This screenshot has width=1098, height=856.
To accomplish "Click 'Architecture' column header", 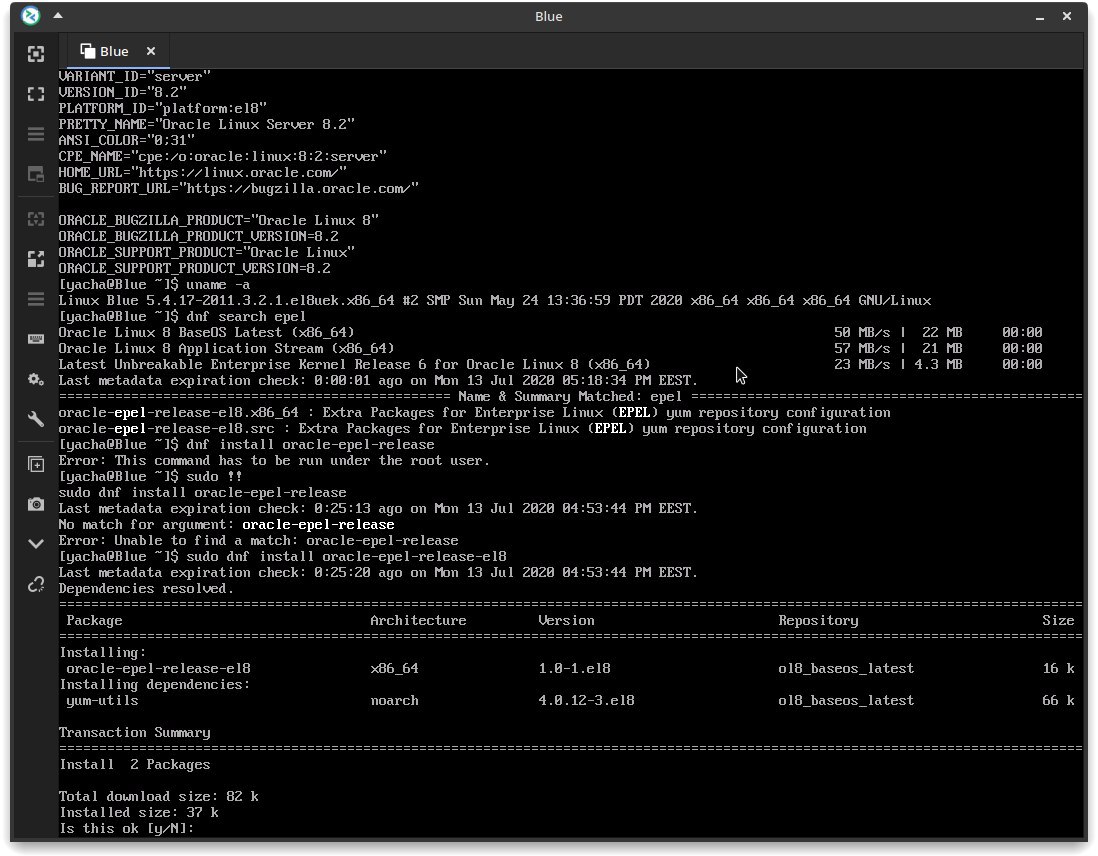I will [418, 621].
